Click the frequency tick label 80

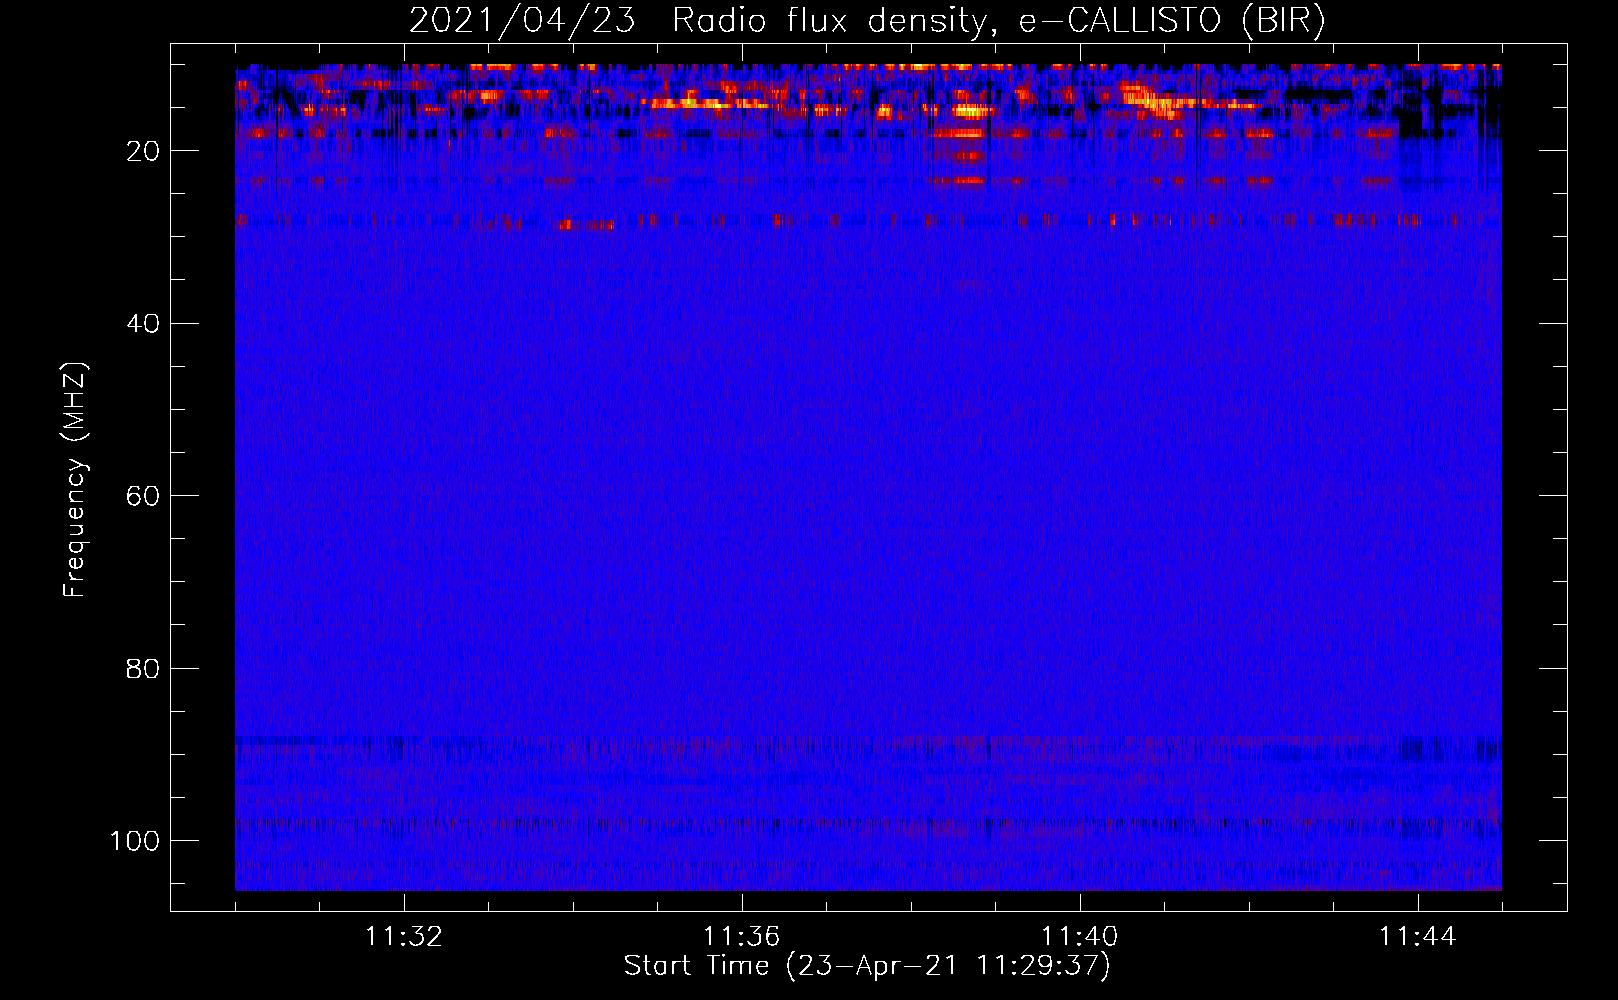[x=143, y=668]
